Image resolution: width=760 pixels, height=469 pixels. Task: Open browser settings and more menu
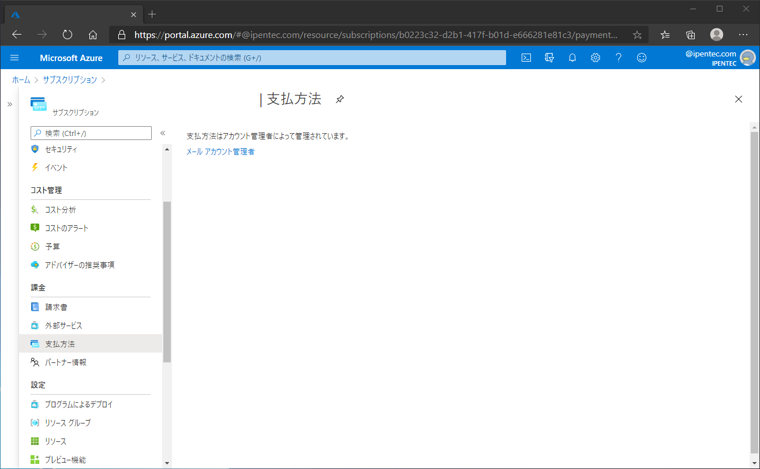[743, 35]
